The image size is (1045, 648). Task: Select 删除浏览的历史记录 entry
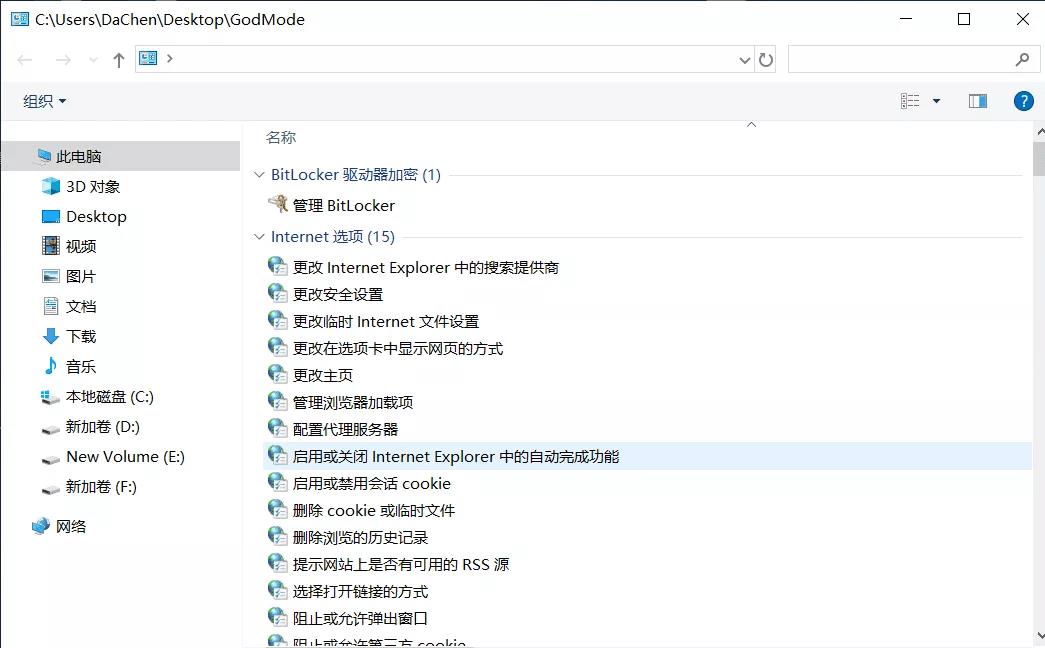[x=360, y=537]
